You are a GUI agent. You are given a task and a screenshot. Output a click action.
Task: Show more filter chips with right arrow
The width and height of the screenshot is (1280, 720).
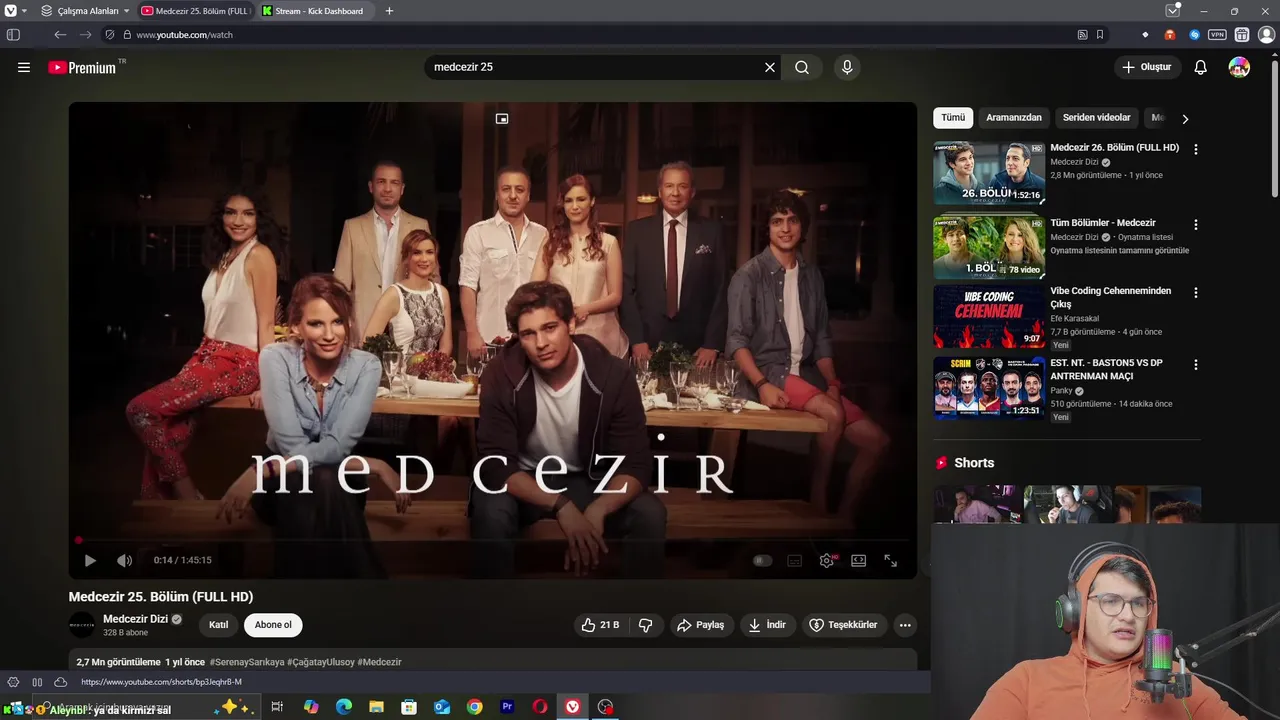(x=1185, y=119)
